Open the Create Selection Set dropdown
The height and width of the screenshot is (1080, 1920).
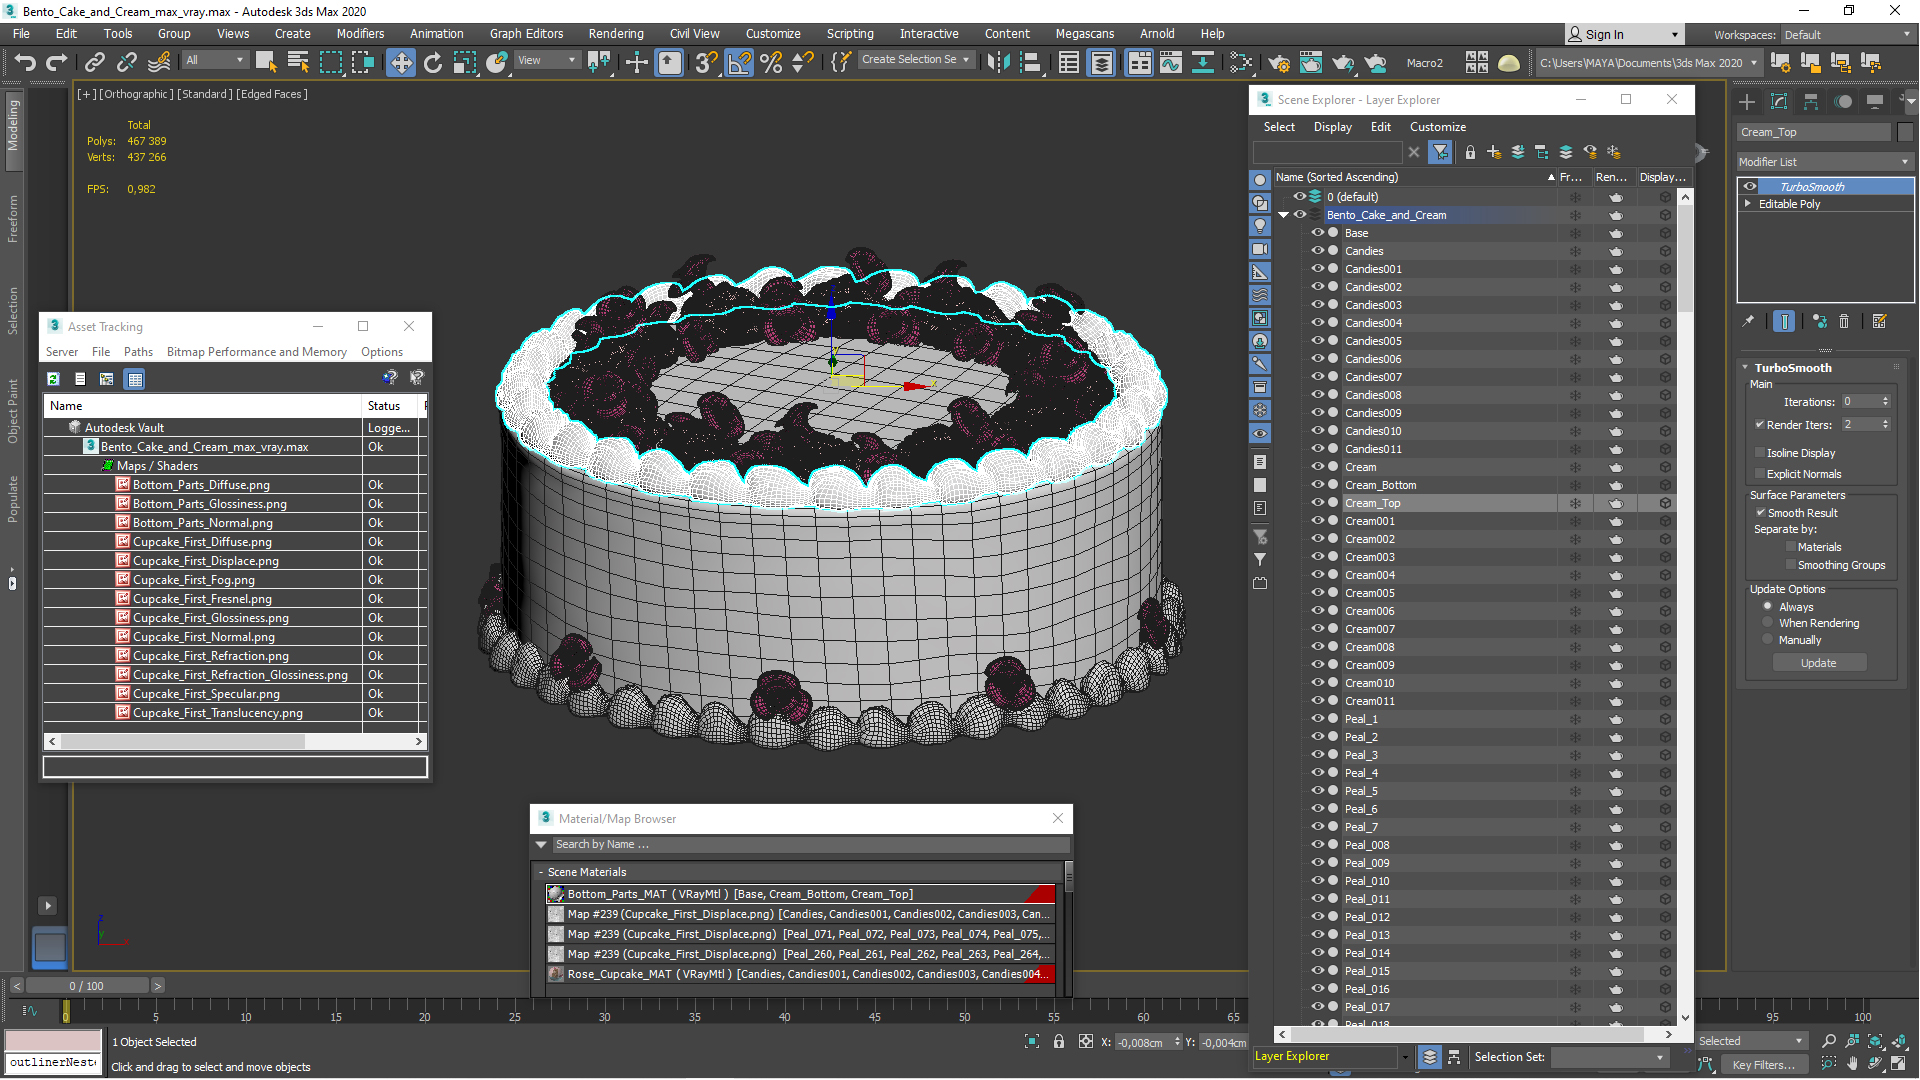[916, 60]
